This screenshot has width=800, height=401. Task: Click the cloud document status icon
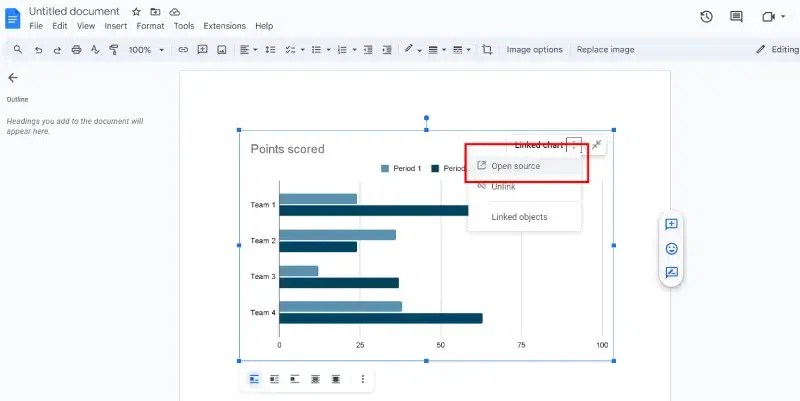click(x=174, y=12)
